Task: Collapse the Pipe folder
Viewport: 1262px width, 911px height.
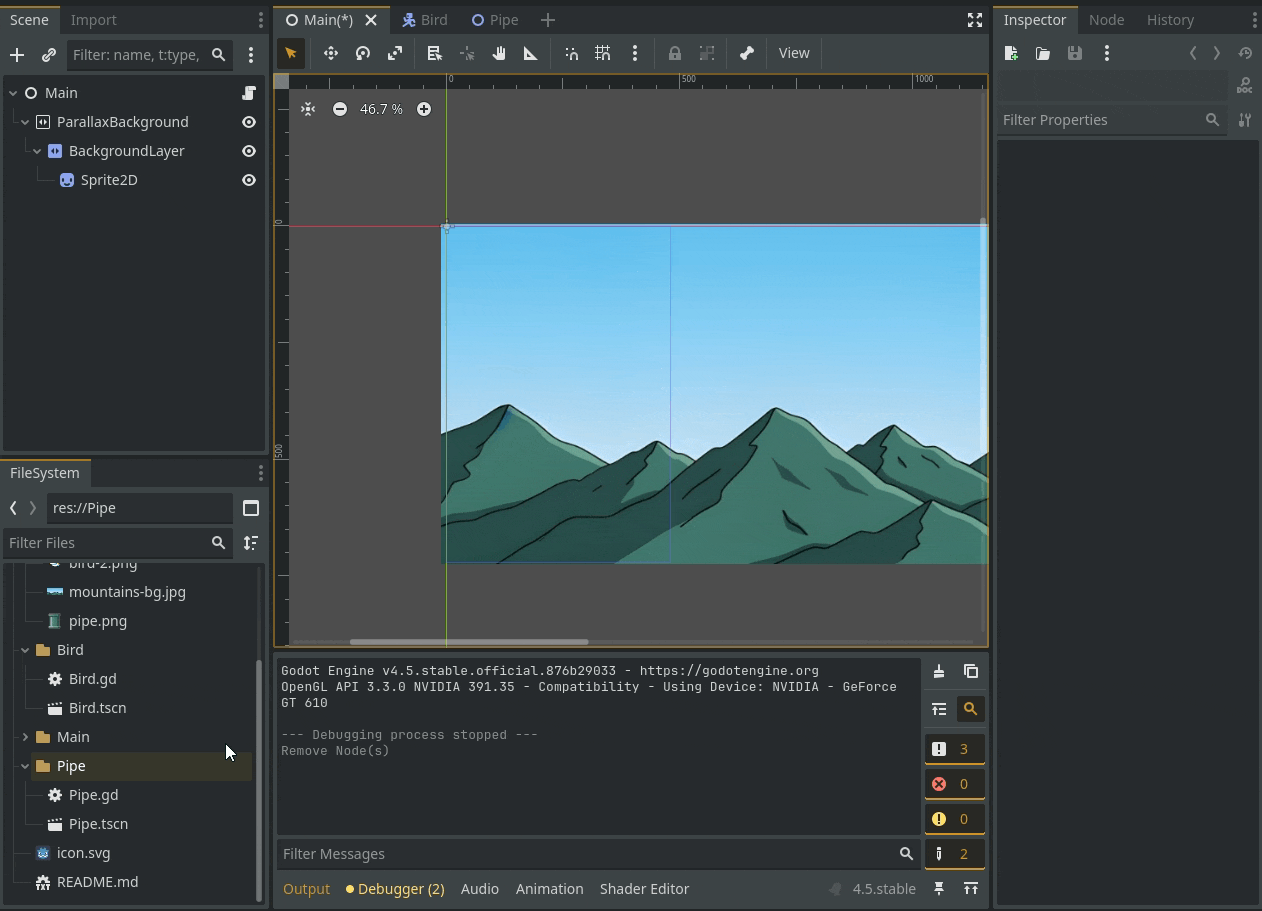Action: (x=25, y=766)
